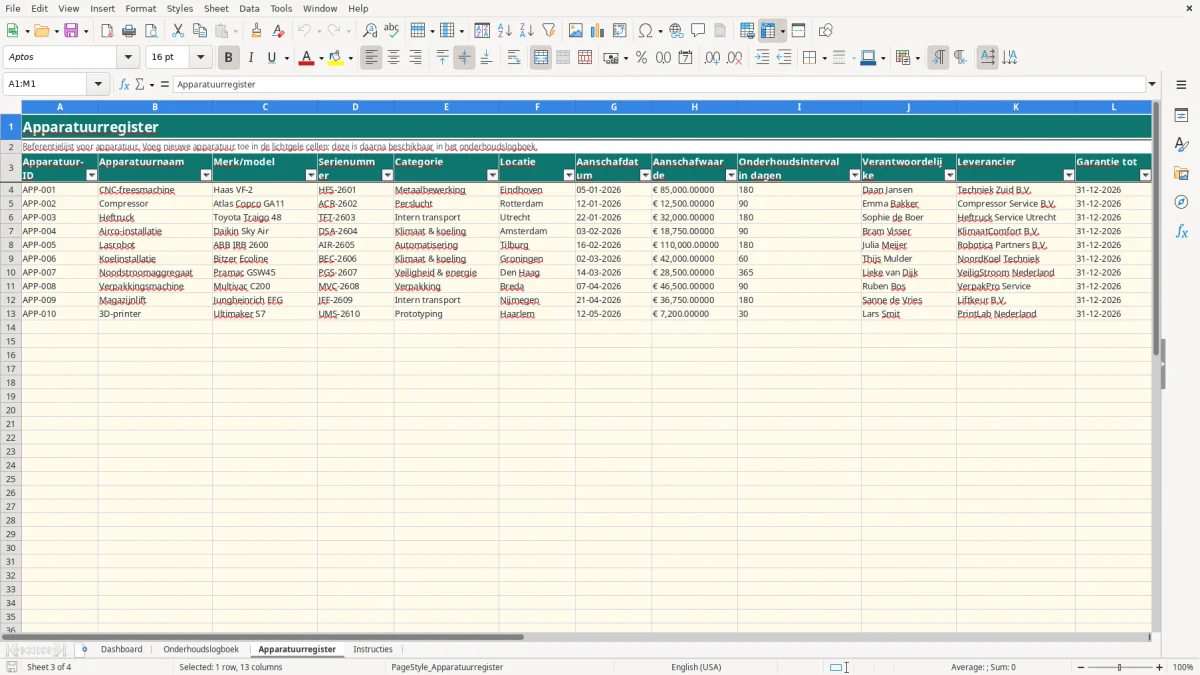This screenshot has width=1200, height=675.
Task: Open the Sort dialog
Action: click(x=482, y=31)
